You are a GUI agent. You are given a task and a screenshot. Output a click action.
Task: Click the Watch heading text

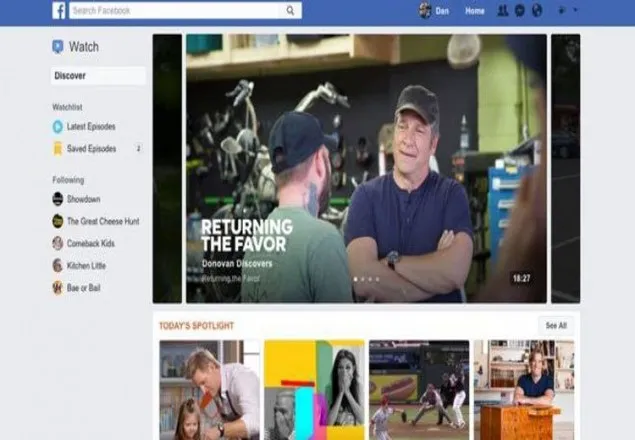point(84,47)
